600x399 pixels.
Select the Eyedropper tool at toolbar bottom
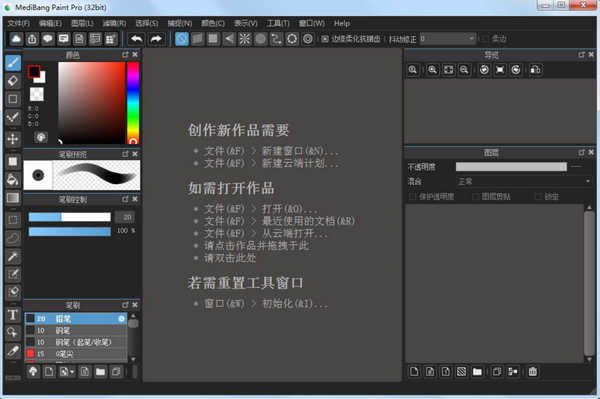point(13,351)
